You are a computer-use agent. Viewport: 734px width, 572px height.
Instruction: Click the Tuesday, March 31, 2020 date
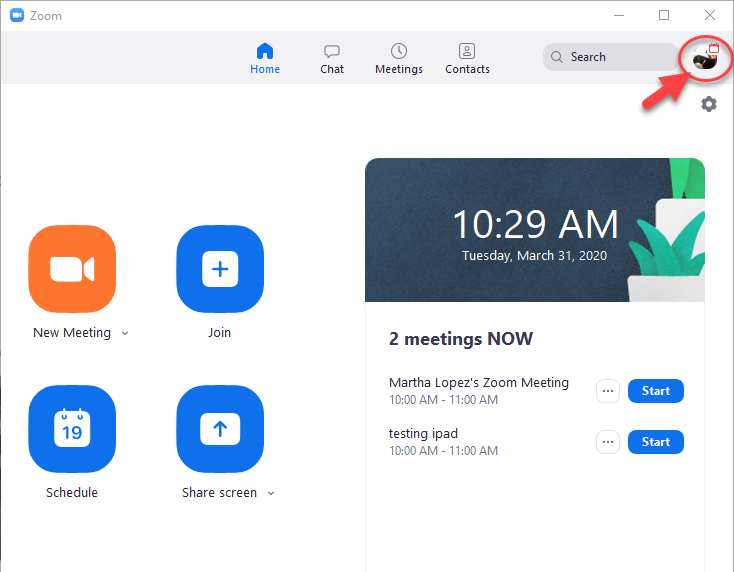534,256
